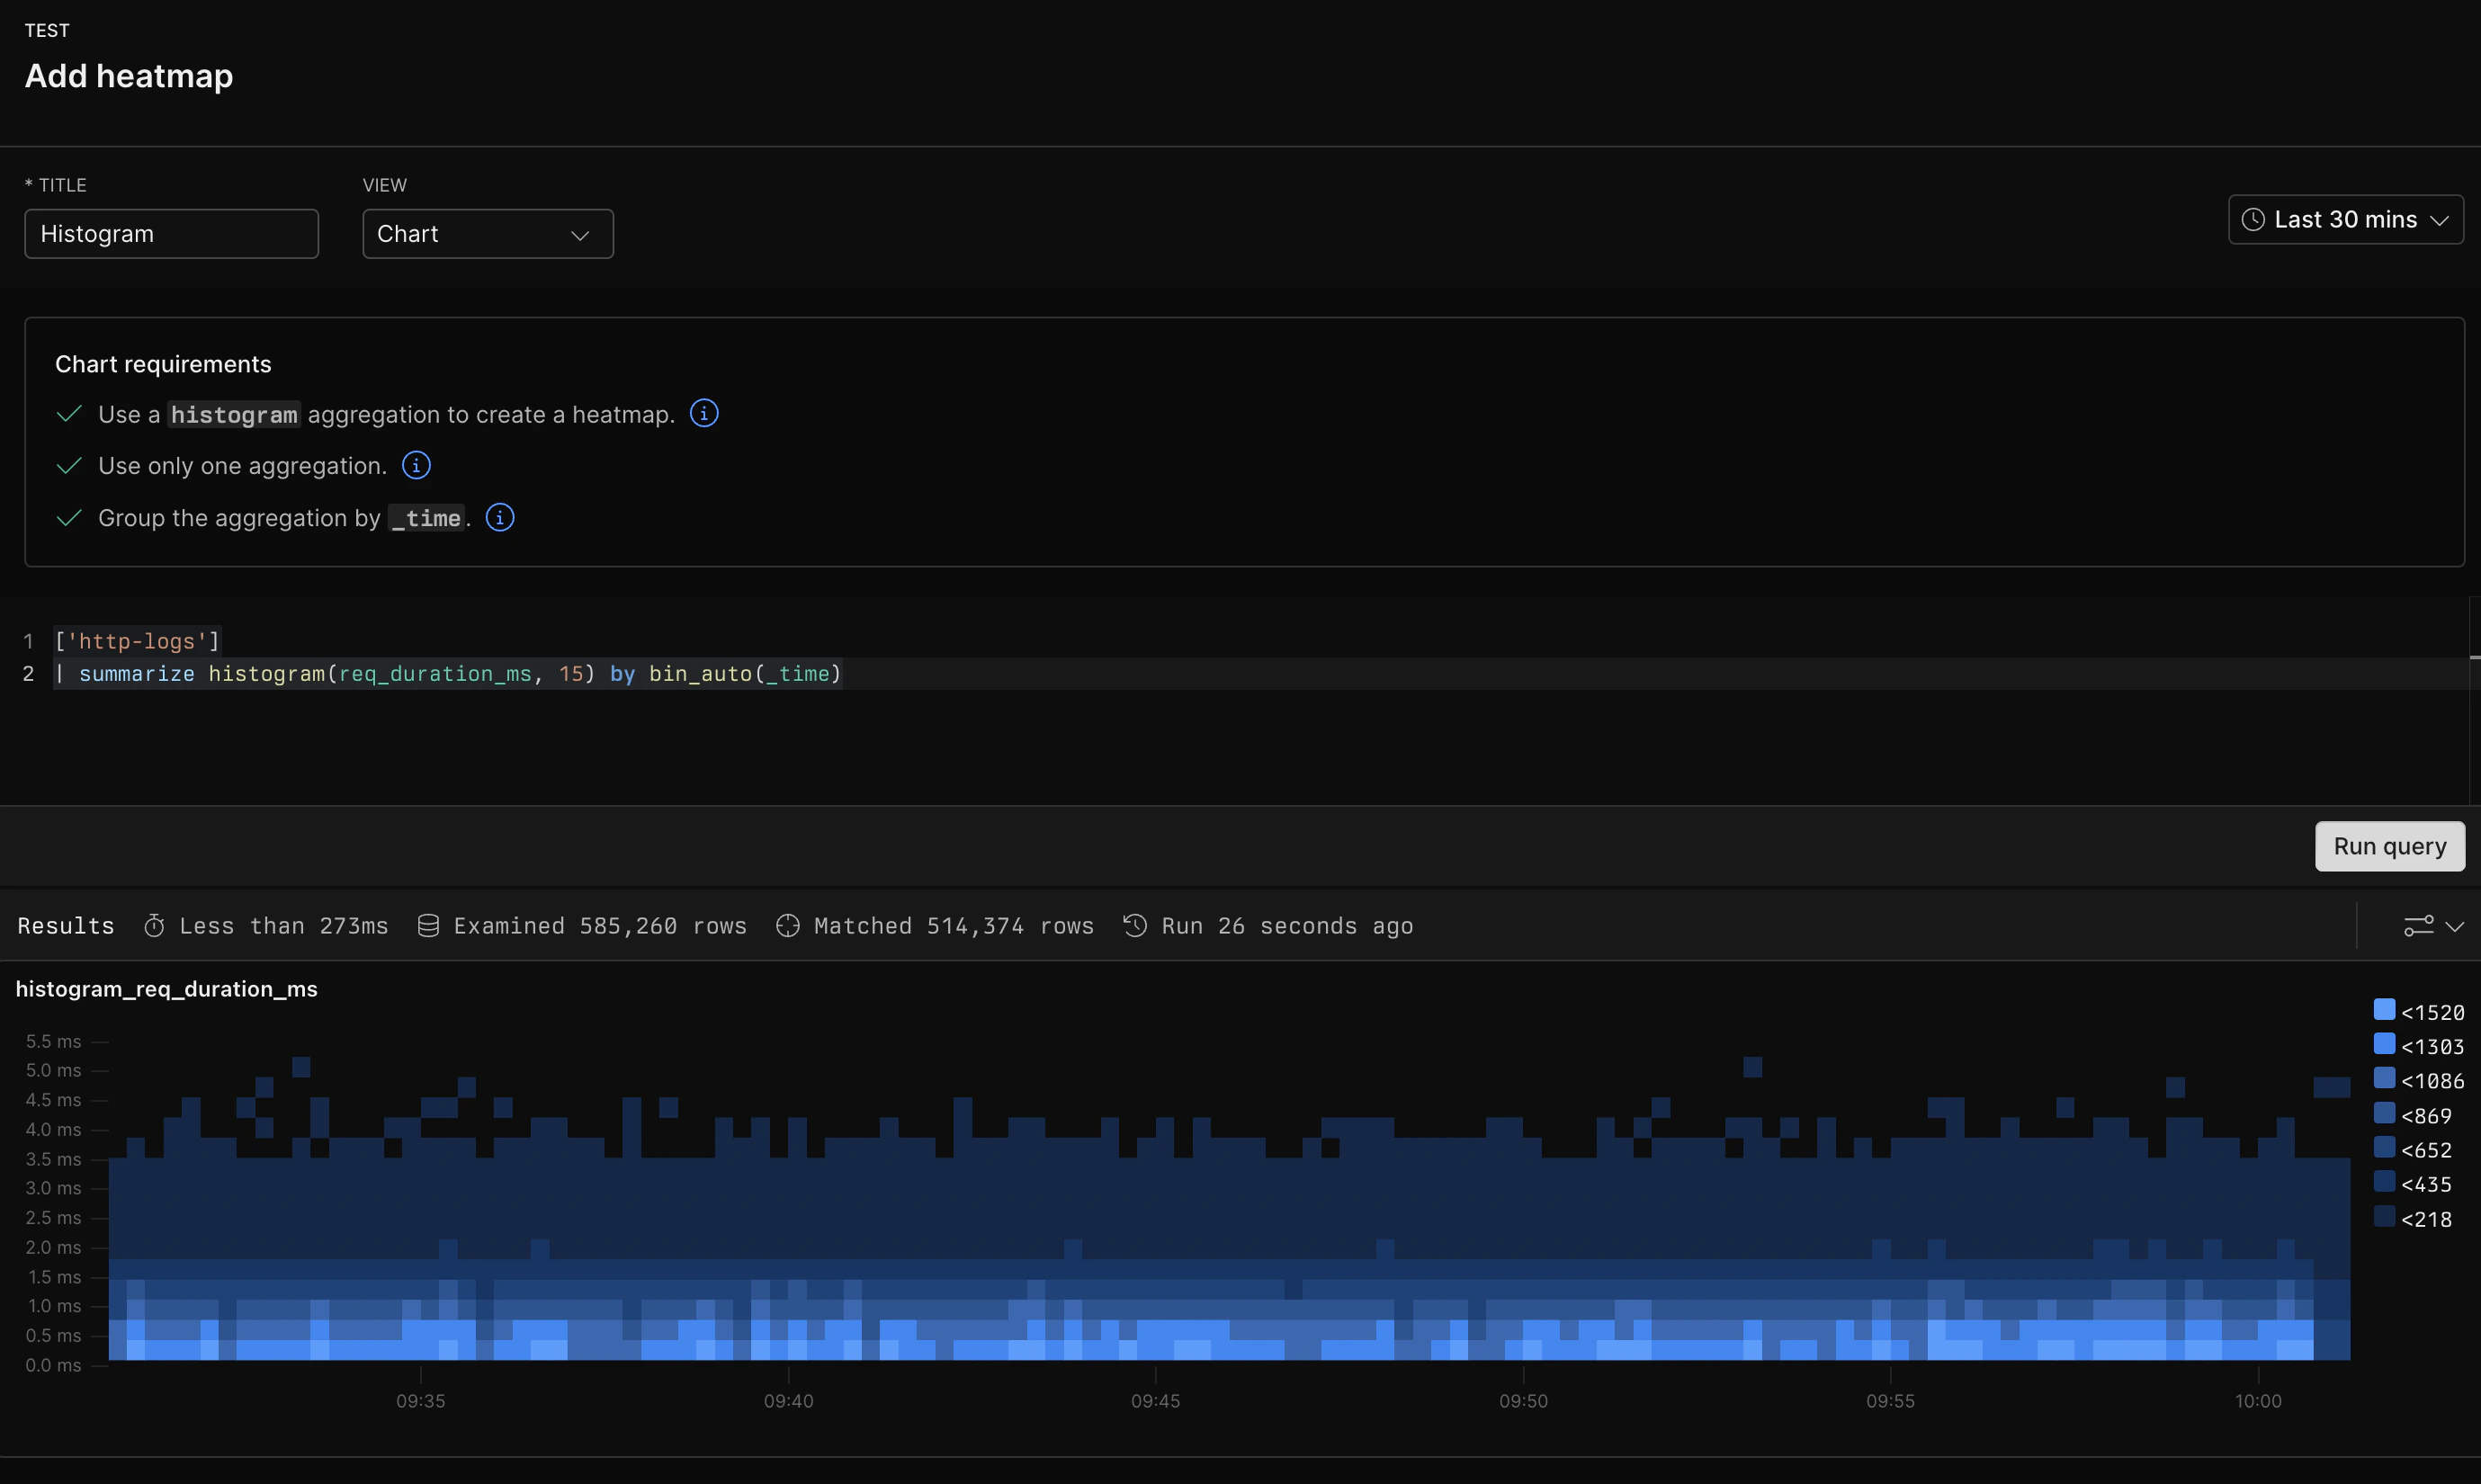Click the database icon beside examined rows
This screenshot has width=2481, height=1484.
click(x=428, y=926)
